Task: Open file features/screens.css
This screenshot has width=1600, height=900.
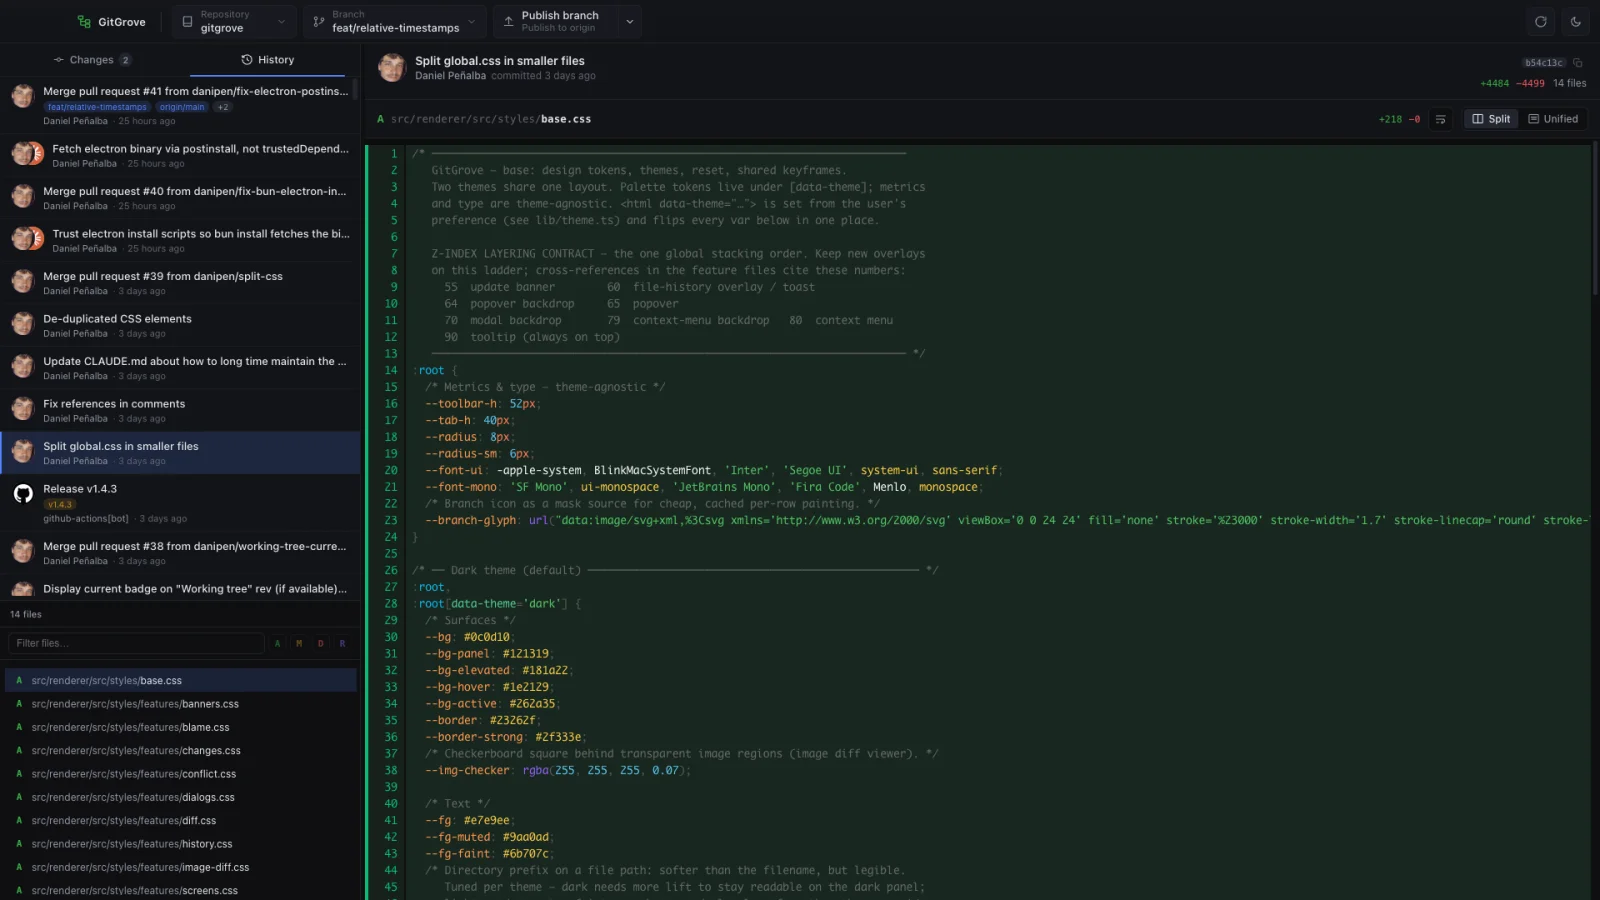Action: (x=180, y=891)
